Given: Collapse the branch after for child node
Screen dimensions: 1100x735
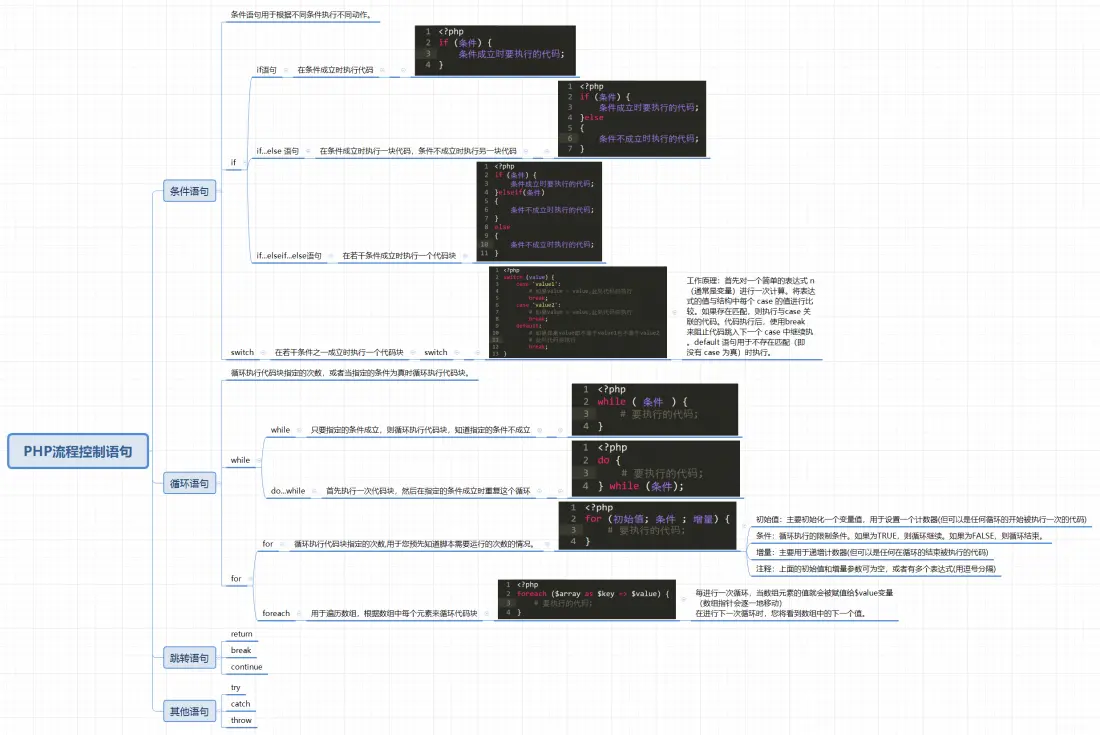Looking at the screenshot, I should (x=283, y=544).
